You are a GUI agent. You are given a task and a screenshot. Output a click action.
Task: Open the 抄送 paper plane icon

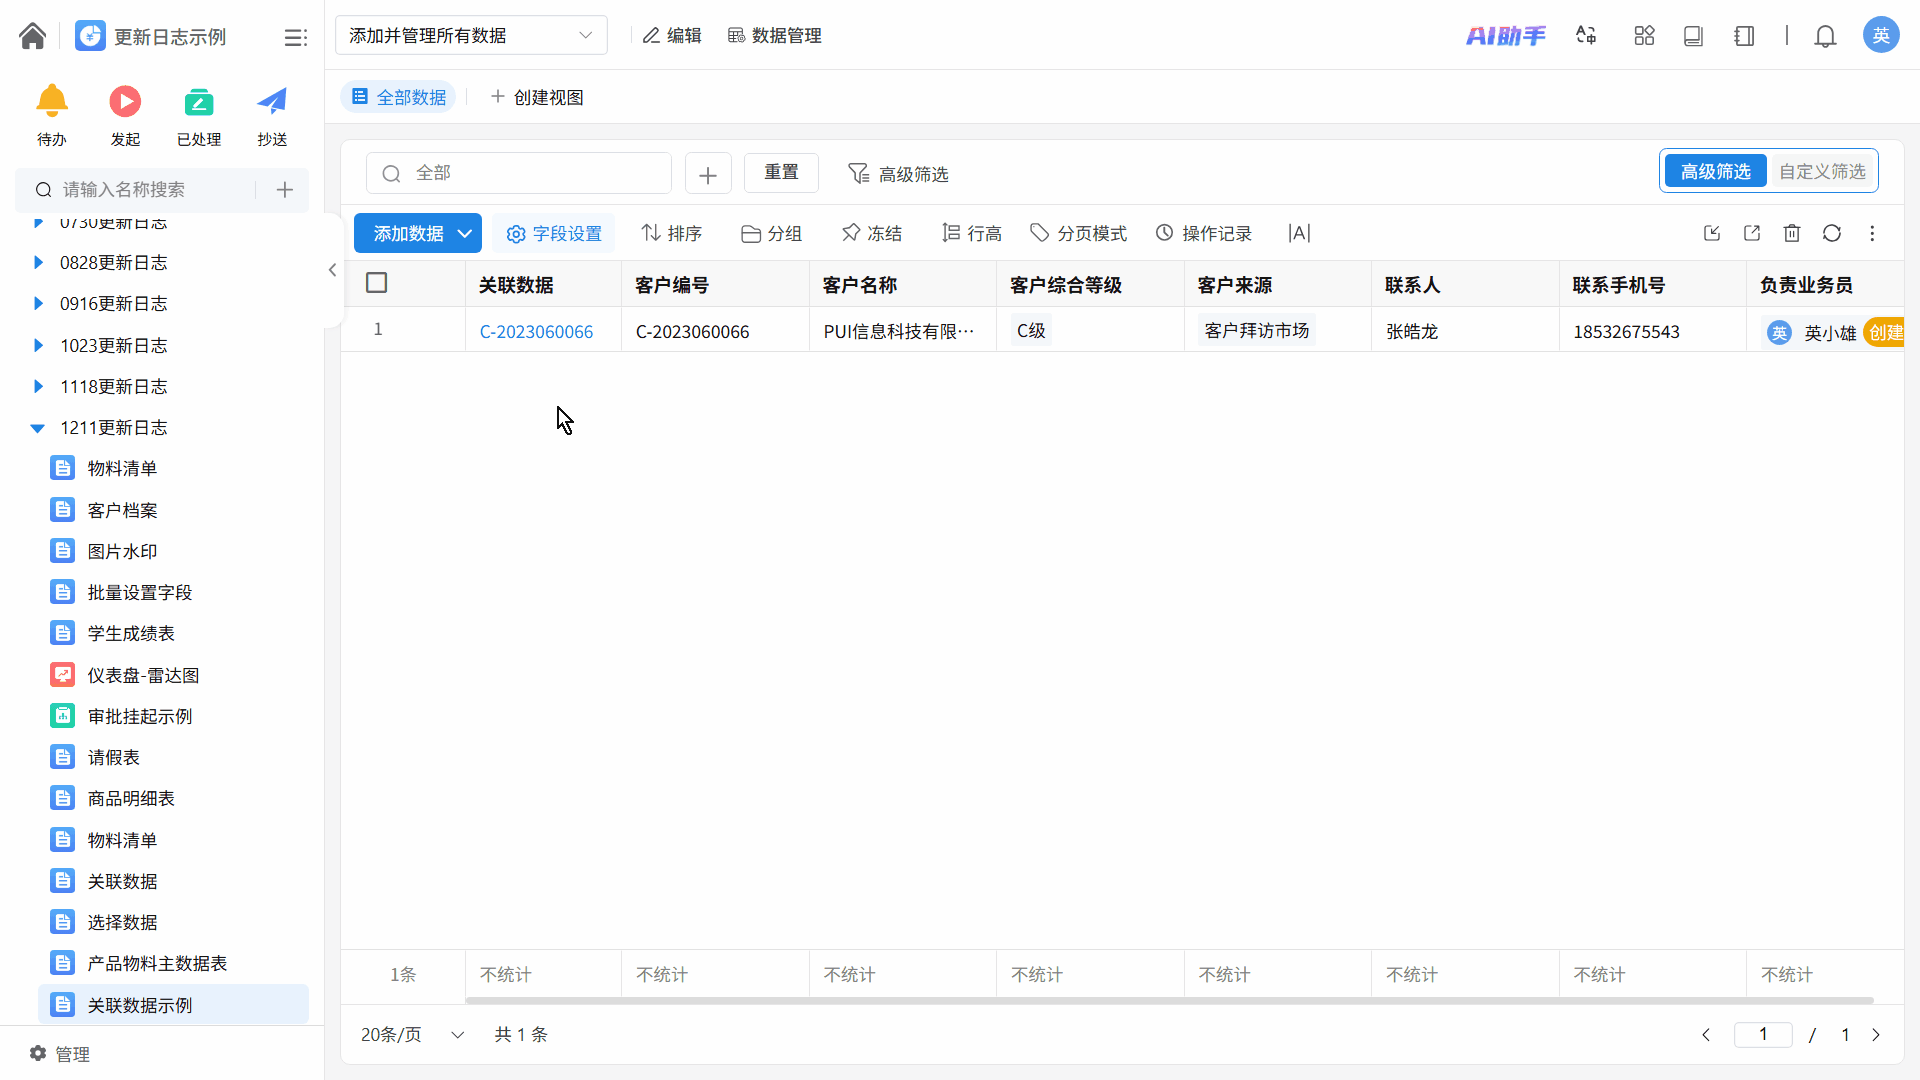(x=272, y=102)
